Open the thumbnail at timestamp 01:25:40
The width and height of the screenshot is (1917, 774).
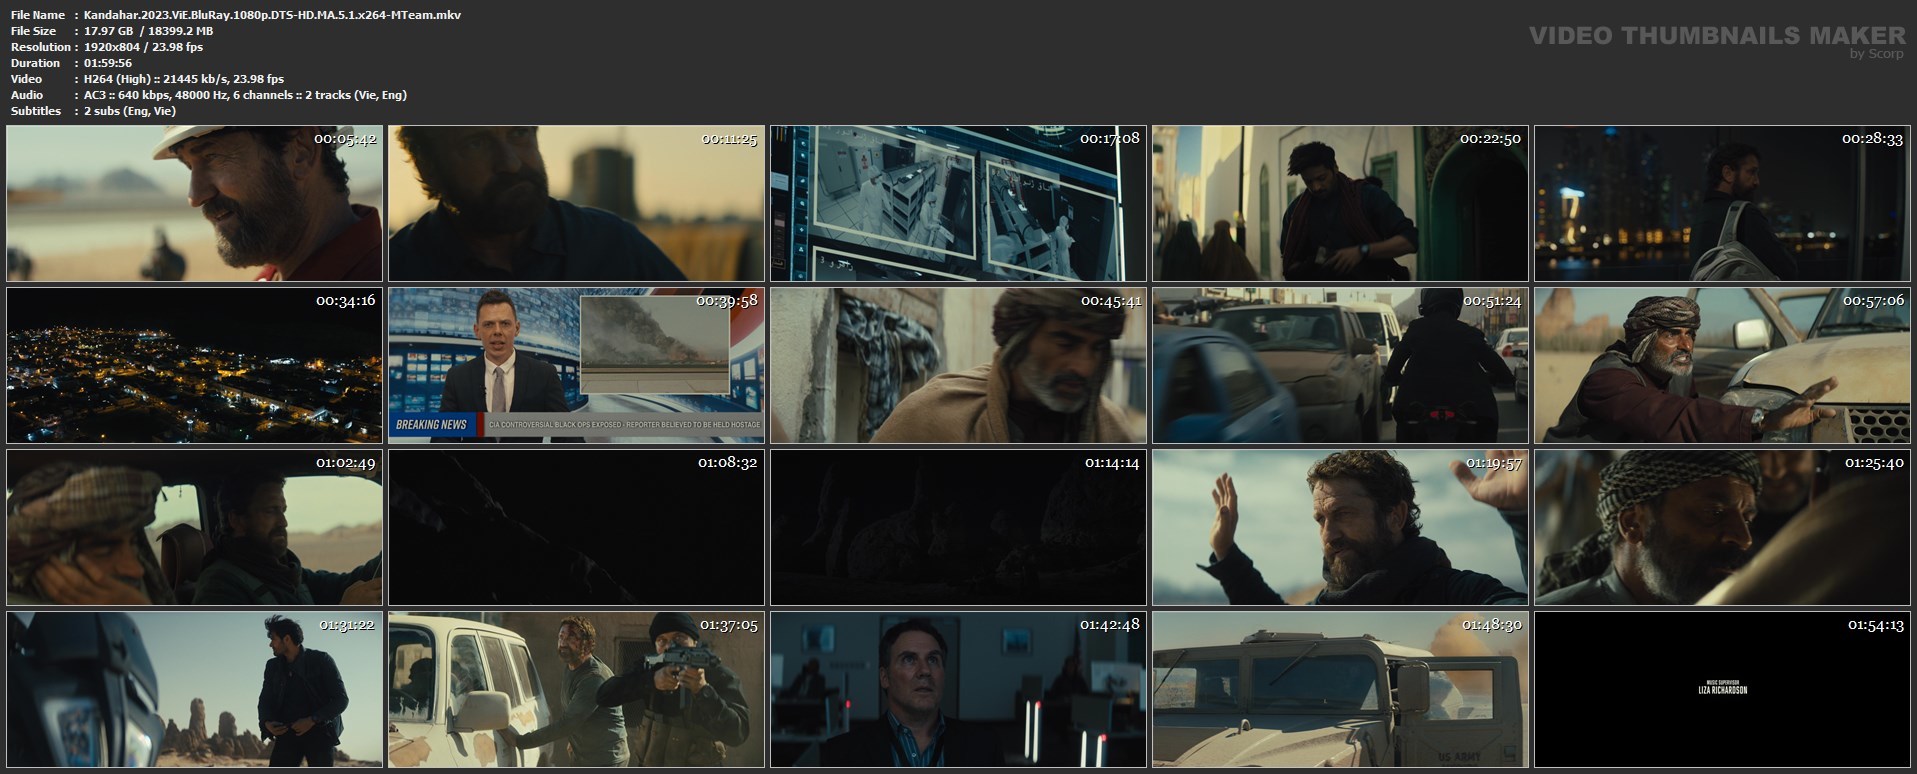[1722, 528]
